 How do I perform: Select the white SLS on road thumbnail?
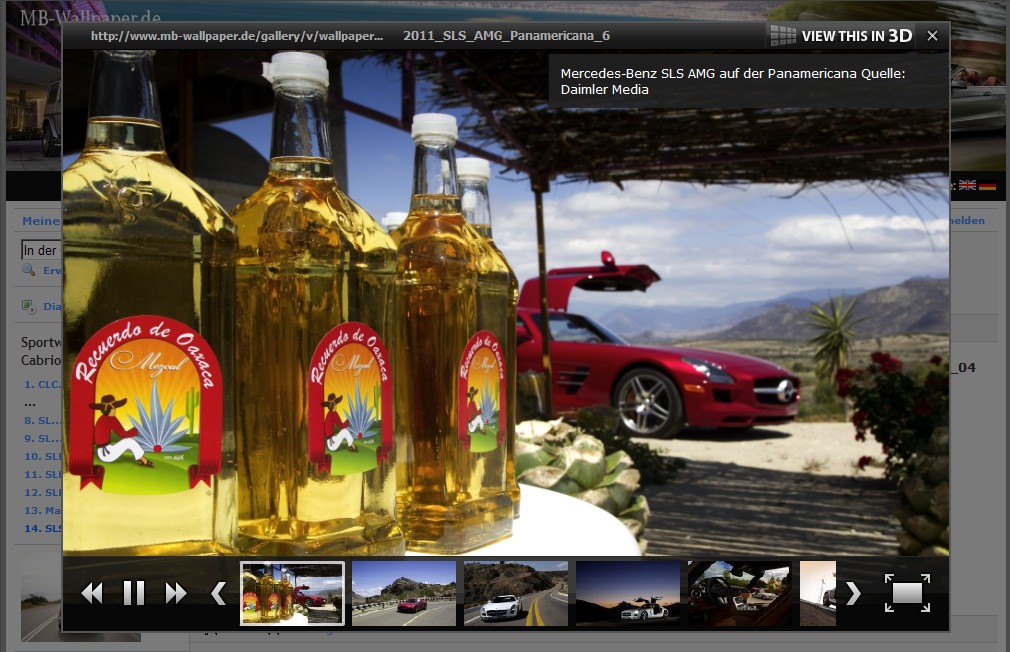tap(516, 593)
